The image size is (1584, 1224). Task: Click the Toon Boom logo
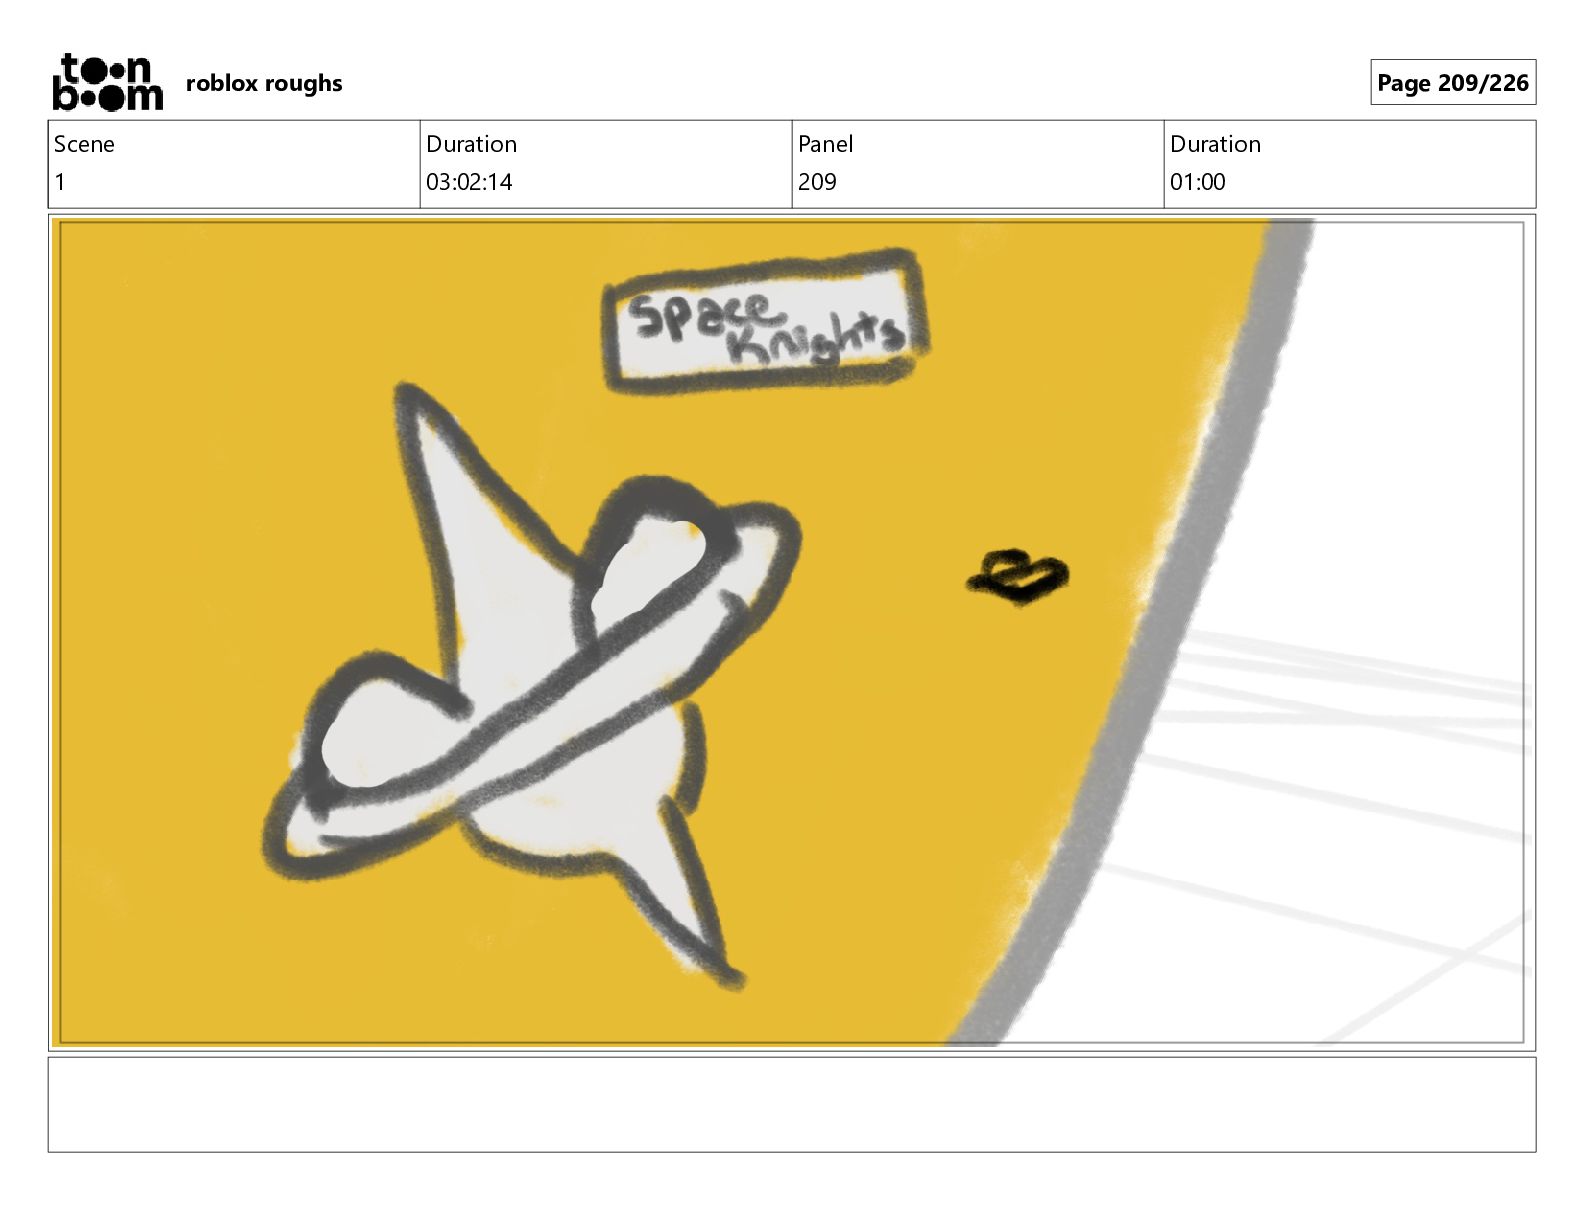[x=107, y=82]
